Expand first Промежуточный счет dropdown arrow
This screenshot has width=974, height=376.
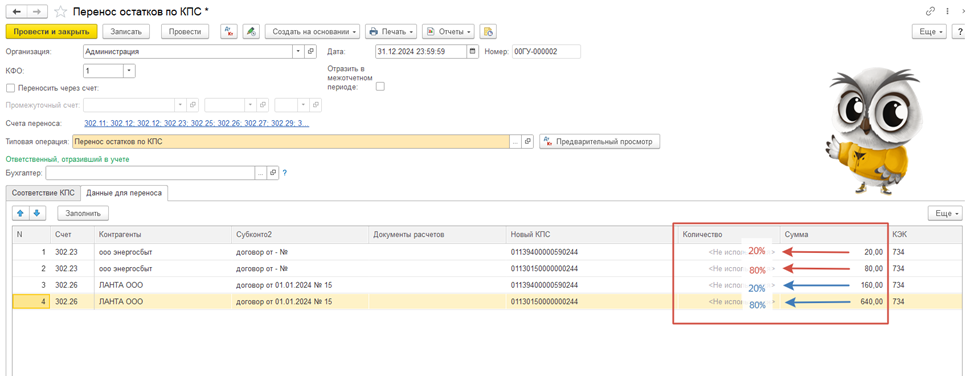(180, 104)
